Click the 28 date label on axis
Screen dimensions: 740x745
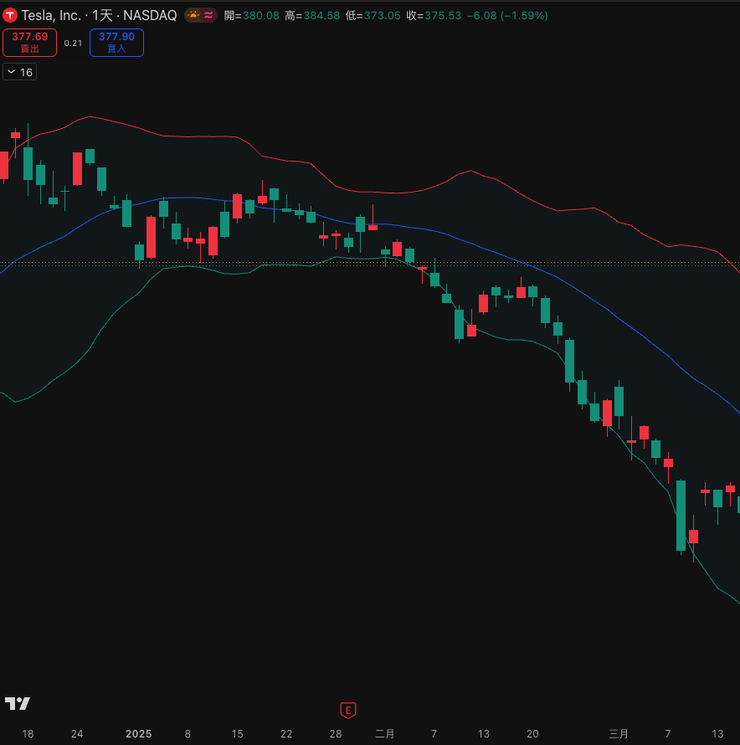click(x=336, y=734)
